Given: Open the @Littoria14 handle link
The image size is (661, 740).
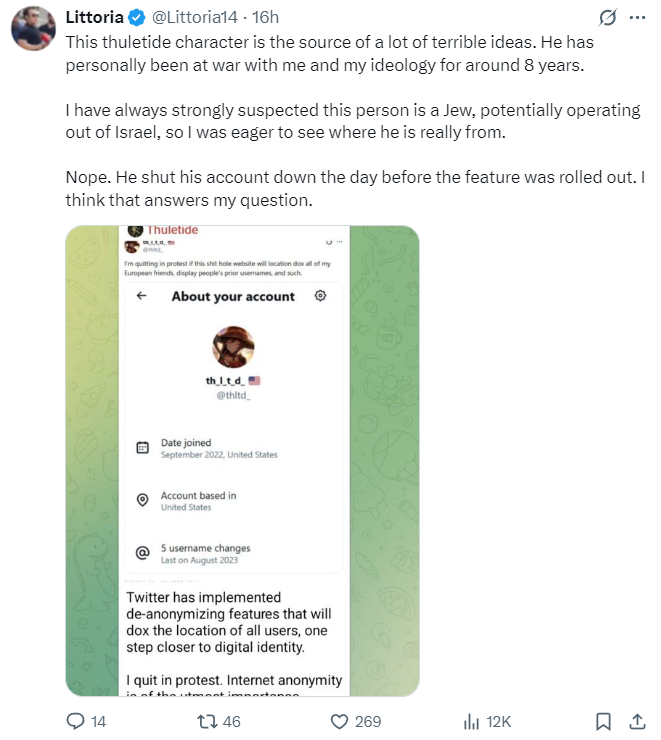Looking at the screenshot, I should 197,17.
